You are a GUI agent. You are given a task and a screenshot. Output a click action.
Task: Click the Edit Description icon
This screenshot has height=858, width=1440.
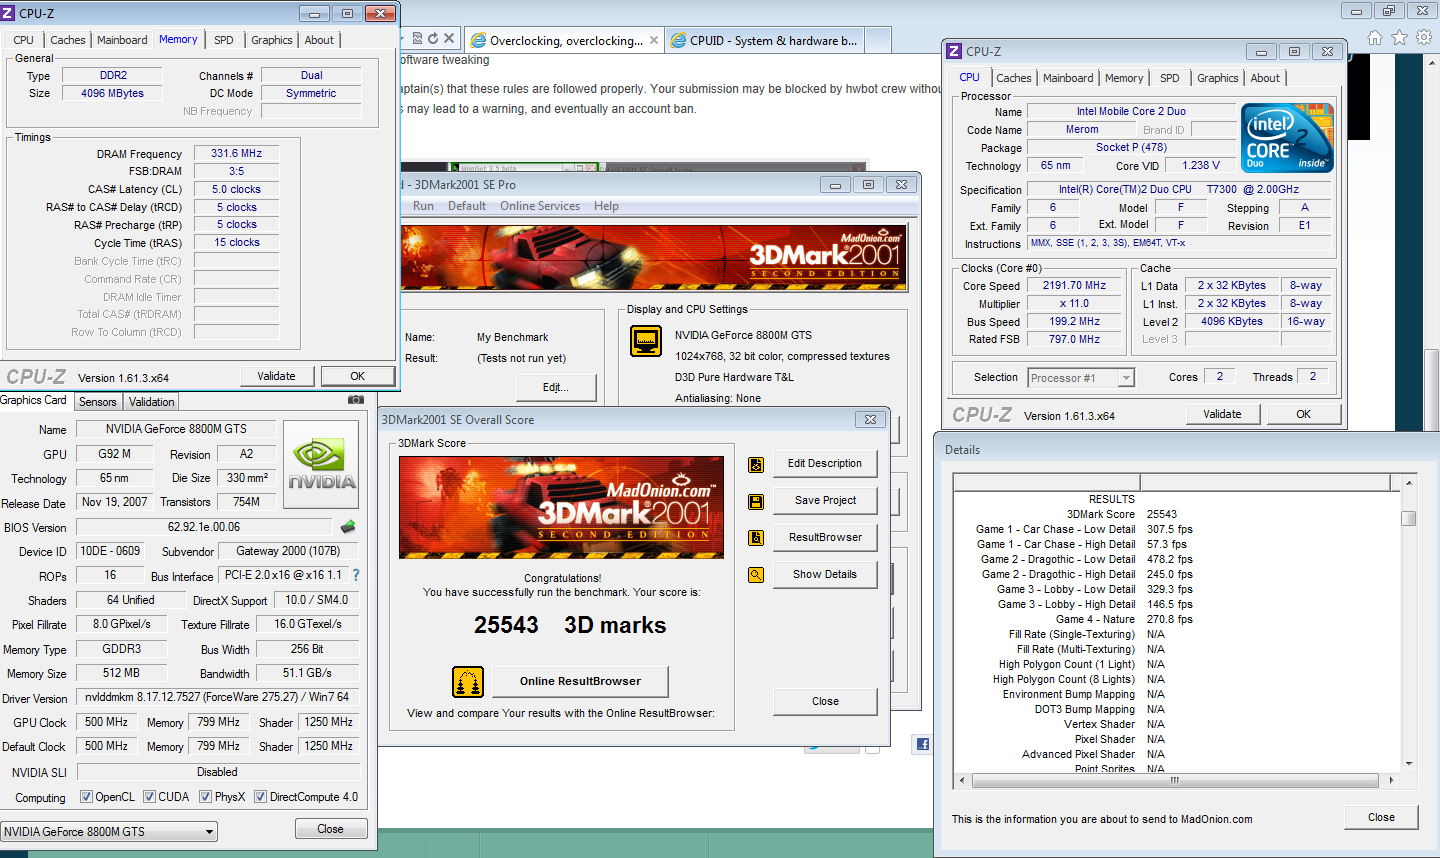coord(756,464)
